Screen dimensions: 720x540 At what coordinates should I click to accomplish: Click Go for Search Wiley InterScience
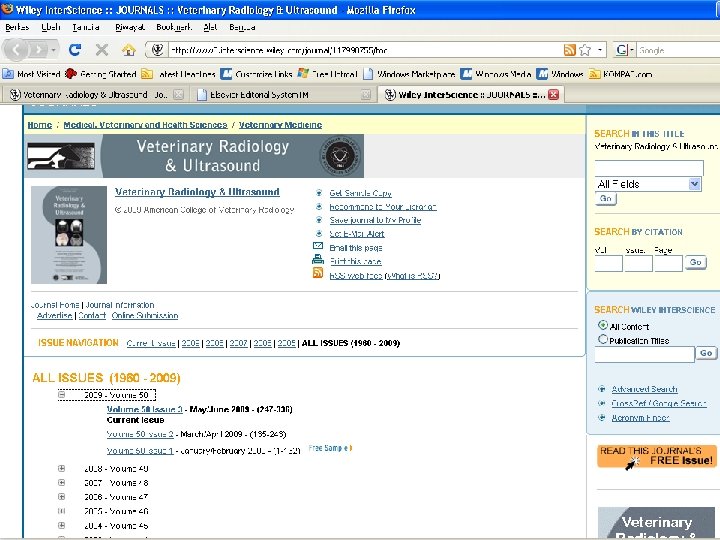coord(706,353)
